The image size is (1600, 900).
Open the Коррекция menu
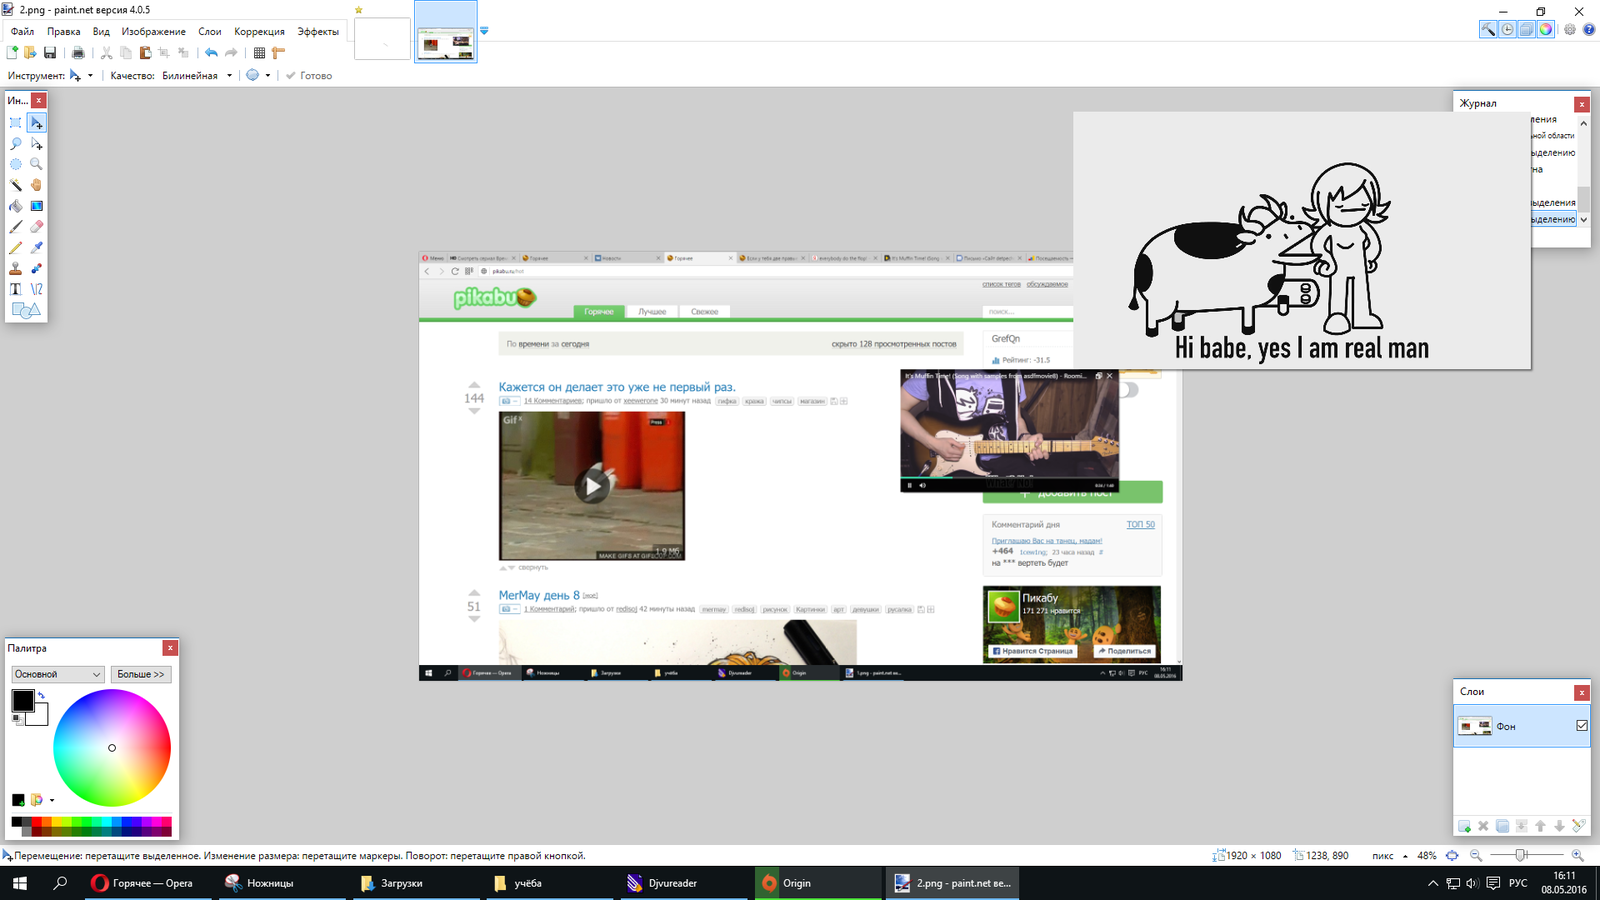pos(259,32)
